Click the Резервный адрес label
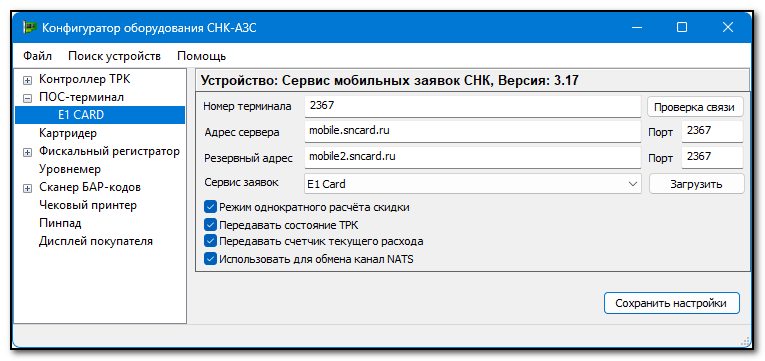 point(248,158)
